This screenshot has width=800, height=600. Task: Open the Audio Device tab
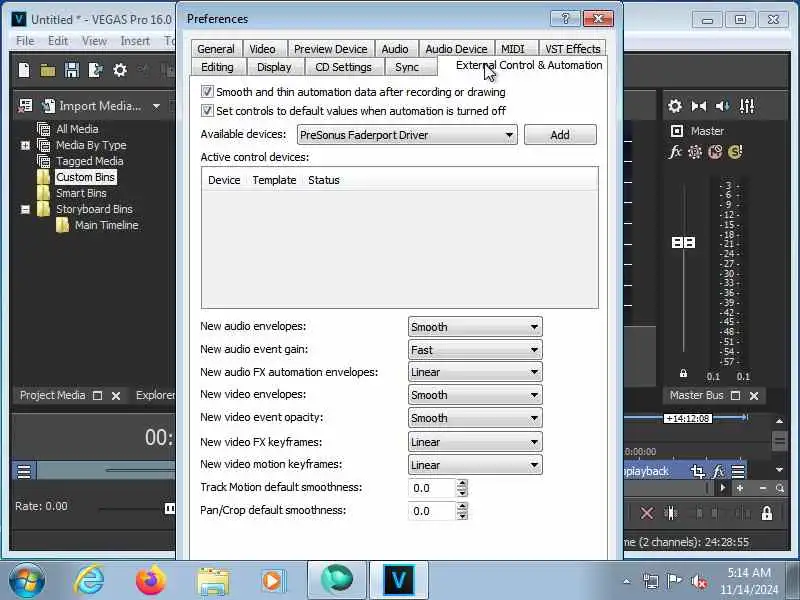coord(456,49)
